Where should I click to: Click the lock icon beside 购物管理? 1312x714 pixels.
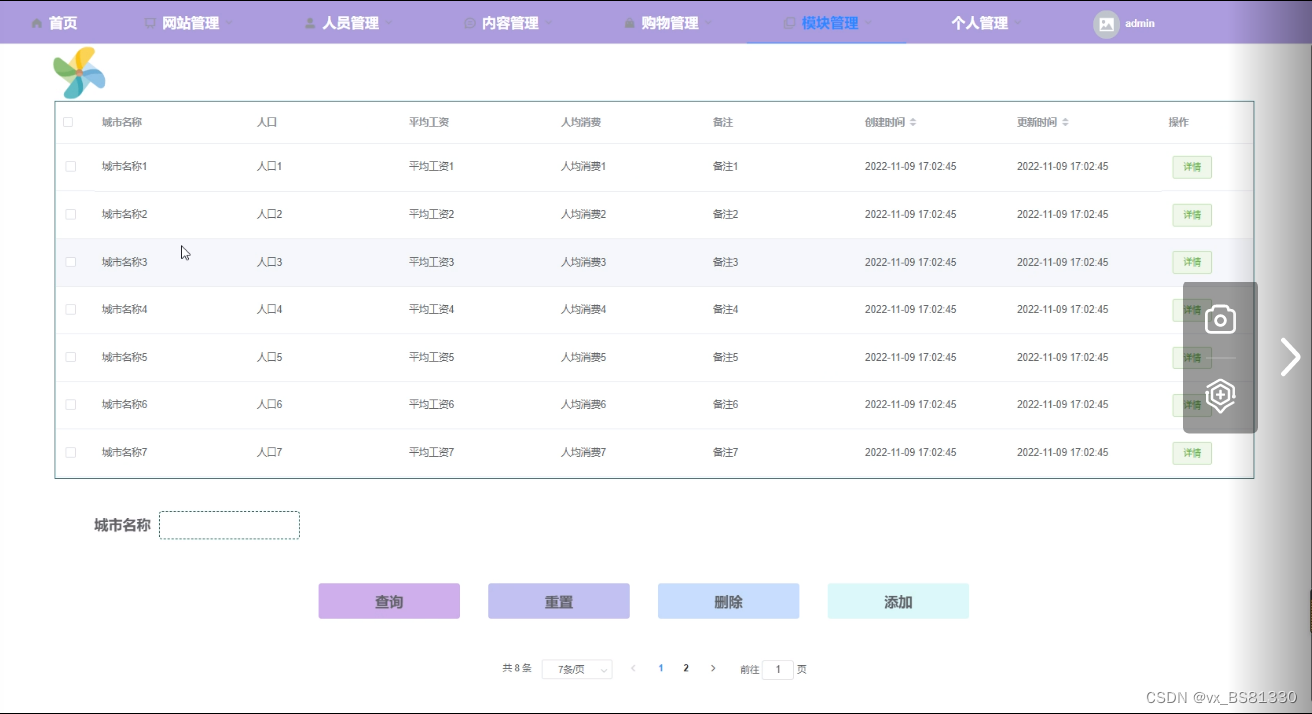630,23
